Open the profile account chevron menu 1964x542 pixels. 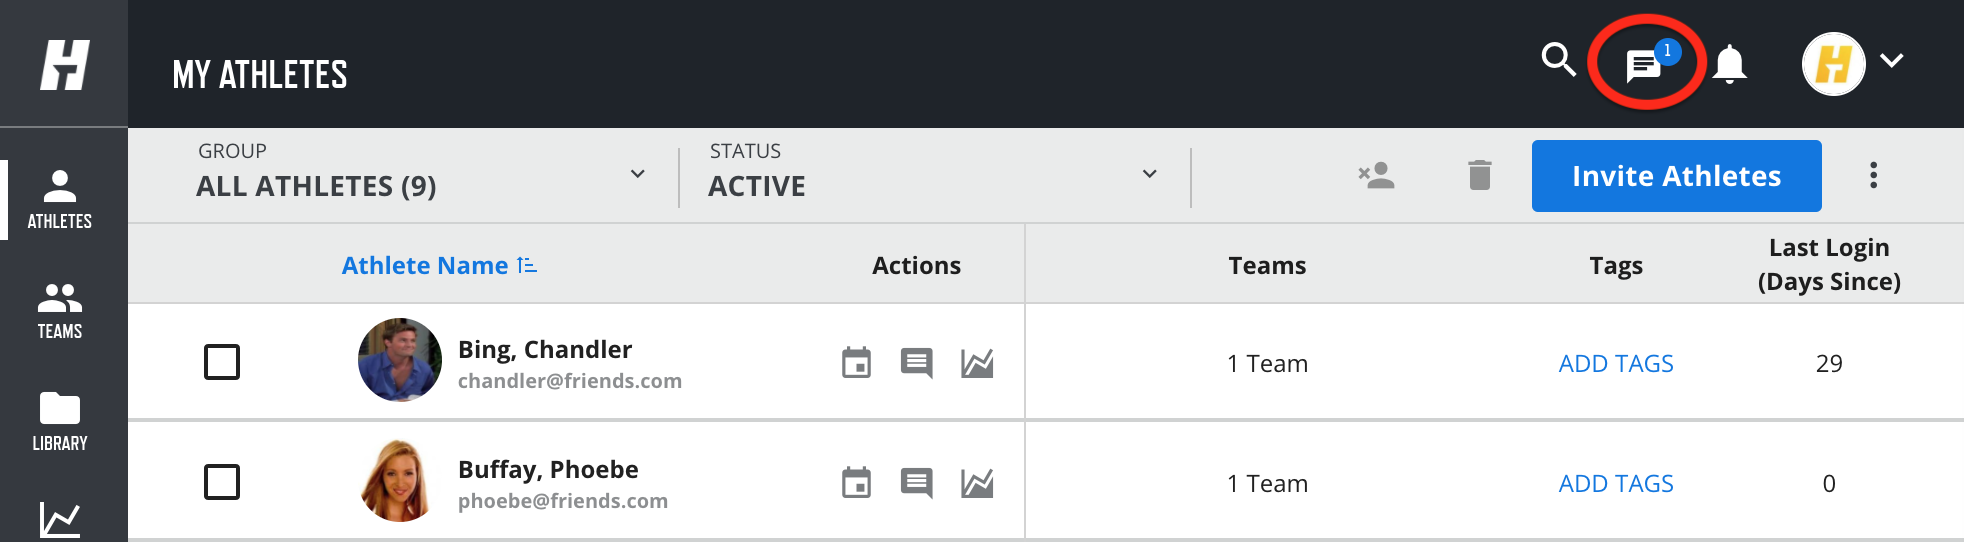(x=1891, y=61)
